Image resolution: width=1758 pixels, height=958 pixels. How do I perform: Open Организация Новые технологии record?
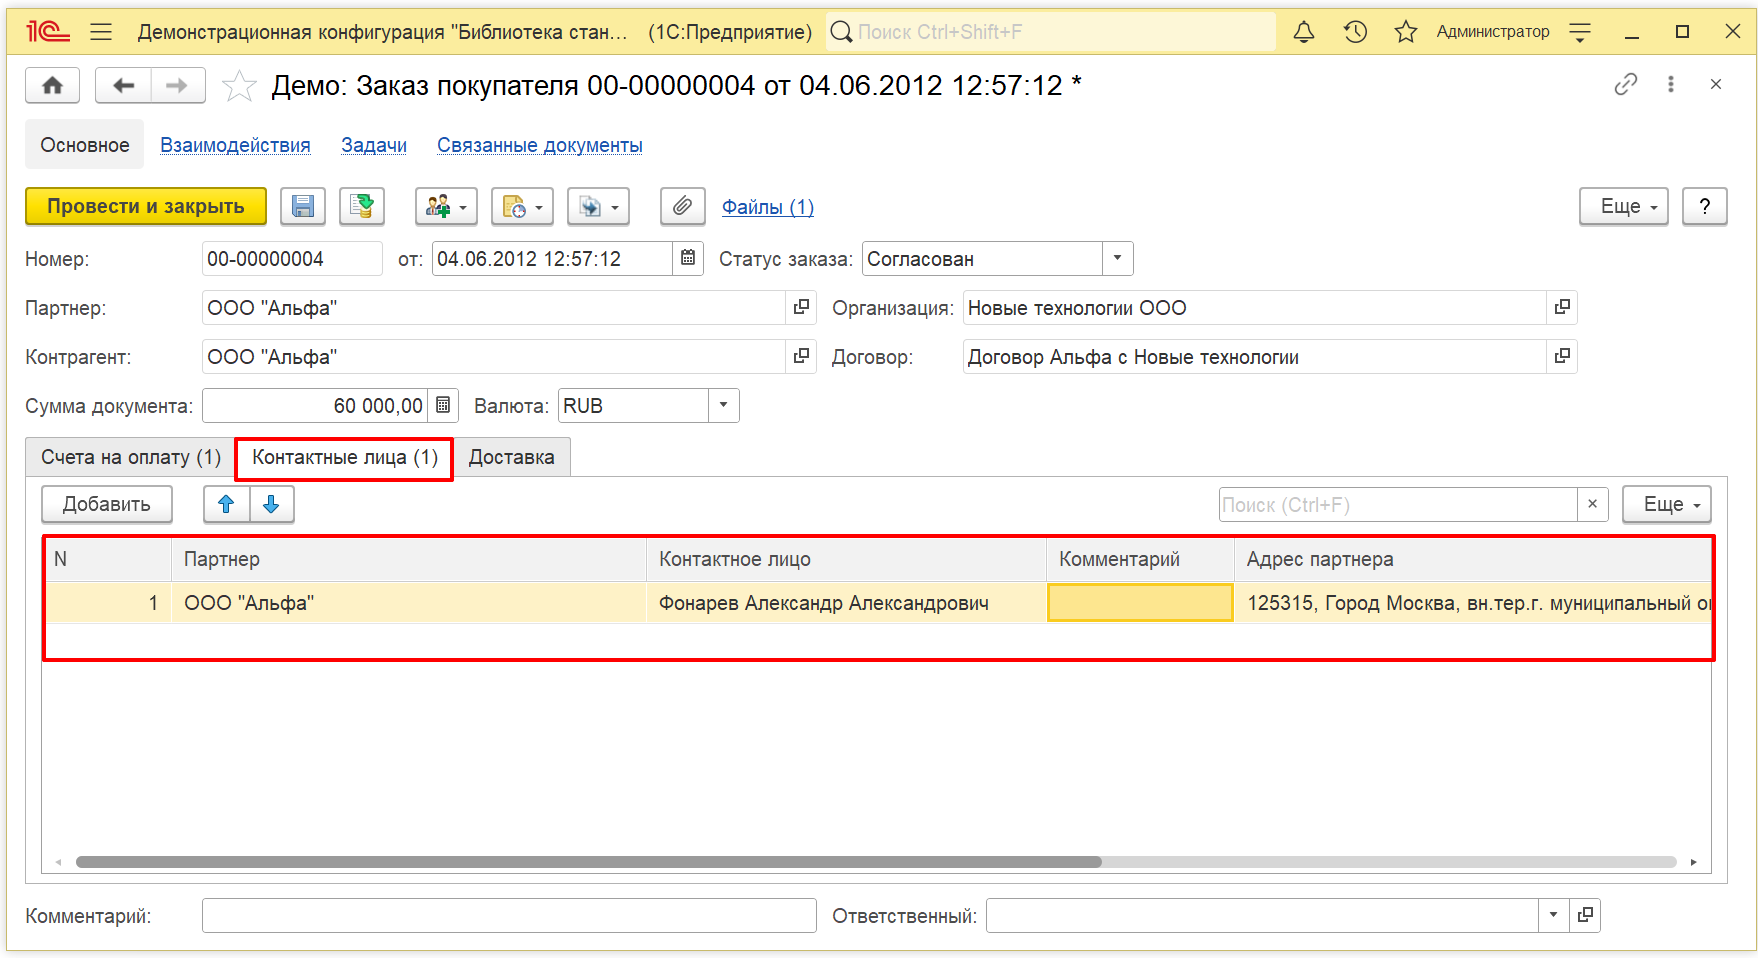(x=1562, y=308)
